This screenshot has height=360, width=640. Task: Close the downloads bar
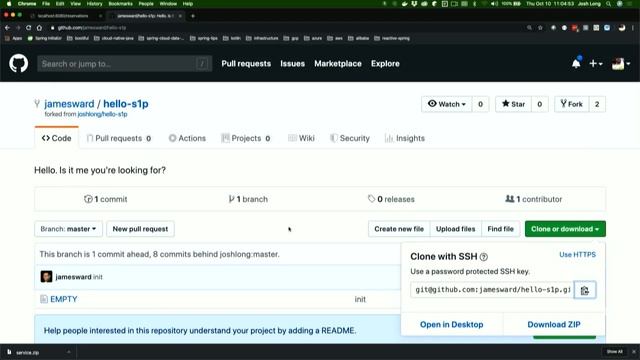point(634,352)
